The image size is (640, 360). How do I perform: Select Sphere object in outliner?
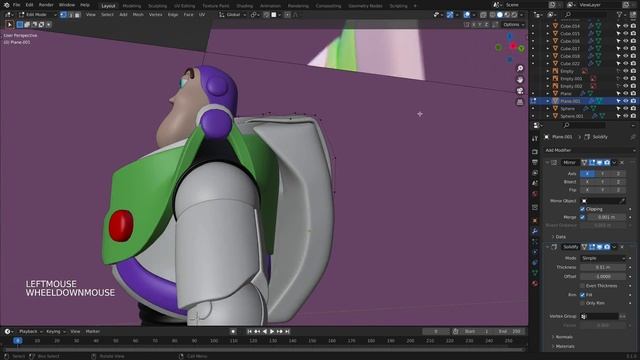[567, 109]
